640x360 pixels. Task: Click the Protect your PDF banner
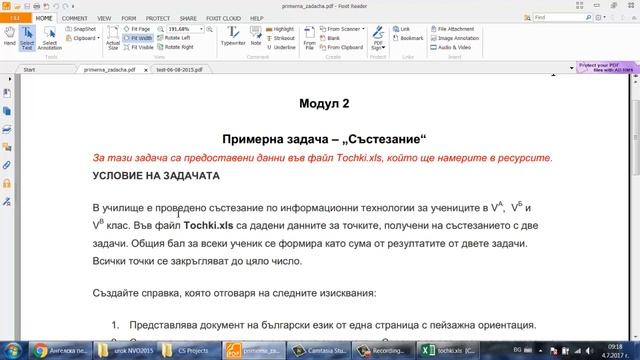point(608,67)
